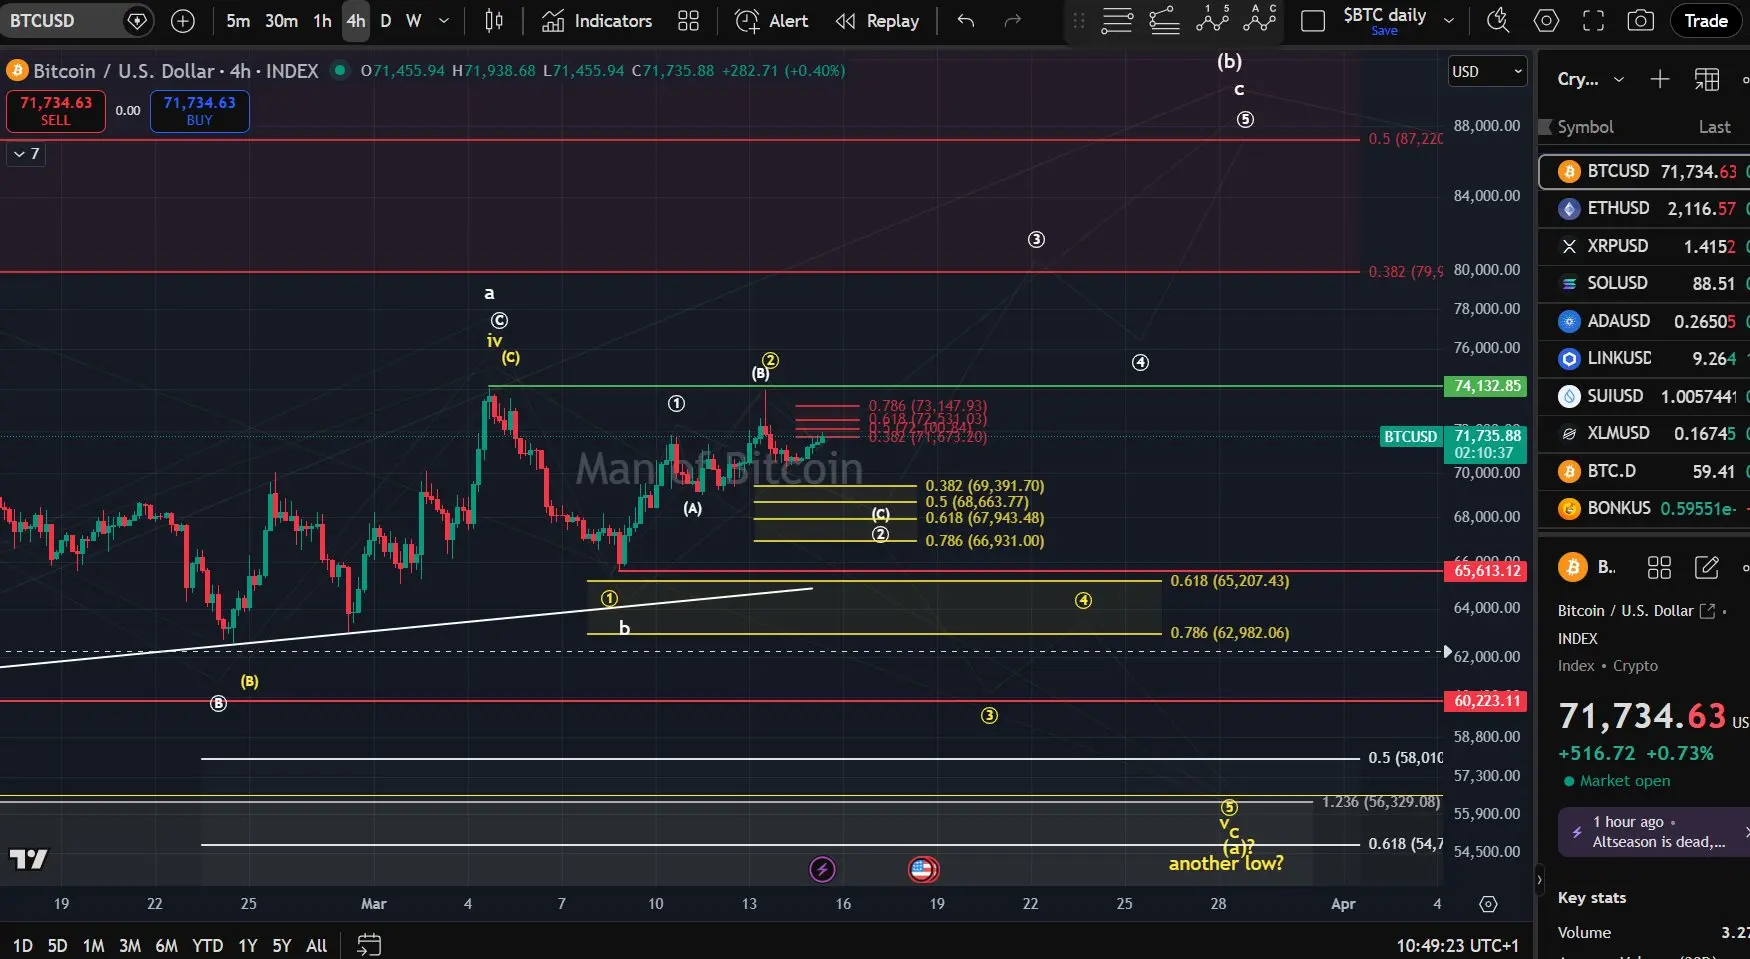Create a new Alert

point(772,20)
